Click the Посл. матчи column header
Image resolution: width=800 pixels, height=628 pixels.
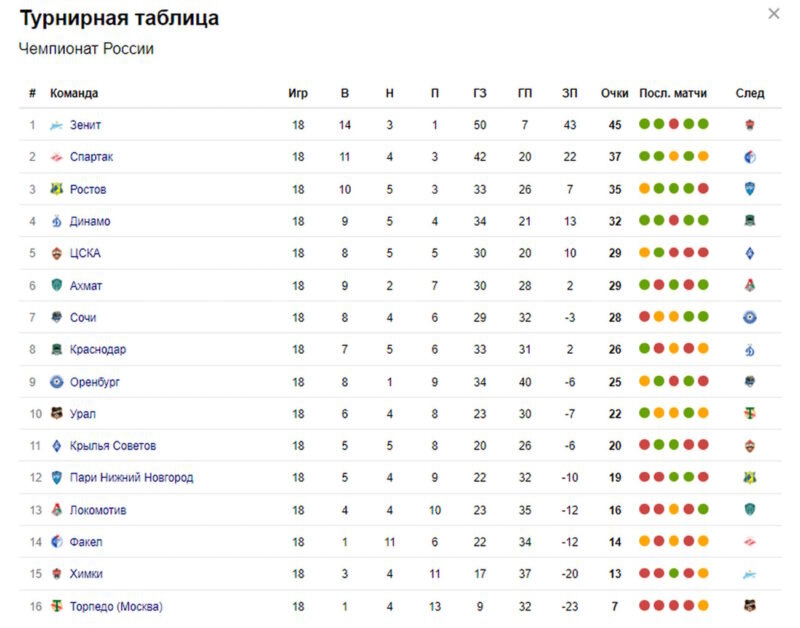[x=673, y=93]
